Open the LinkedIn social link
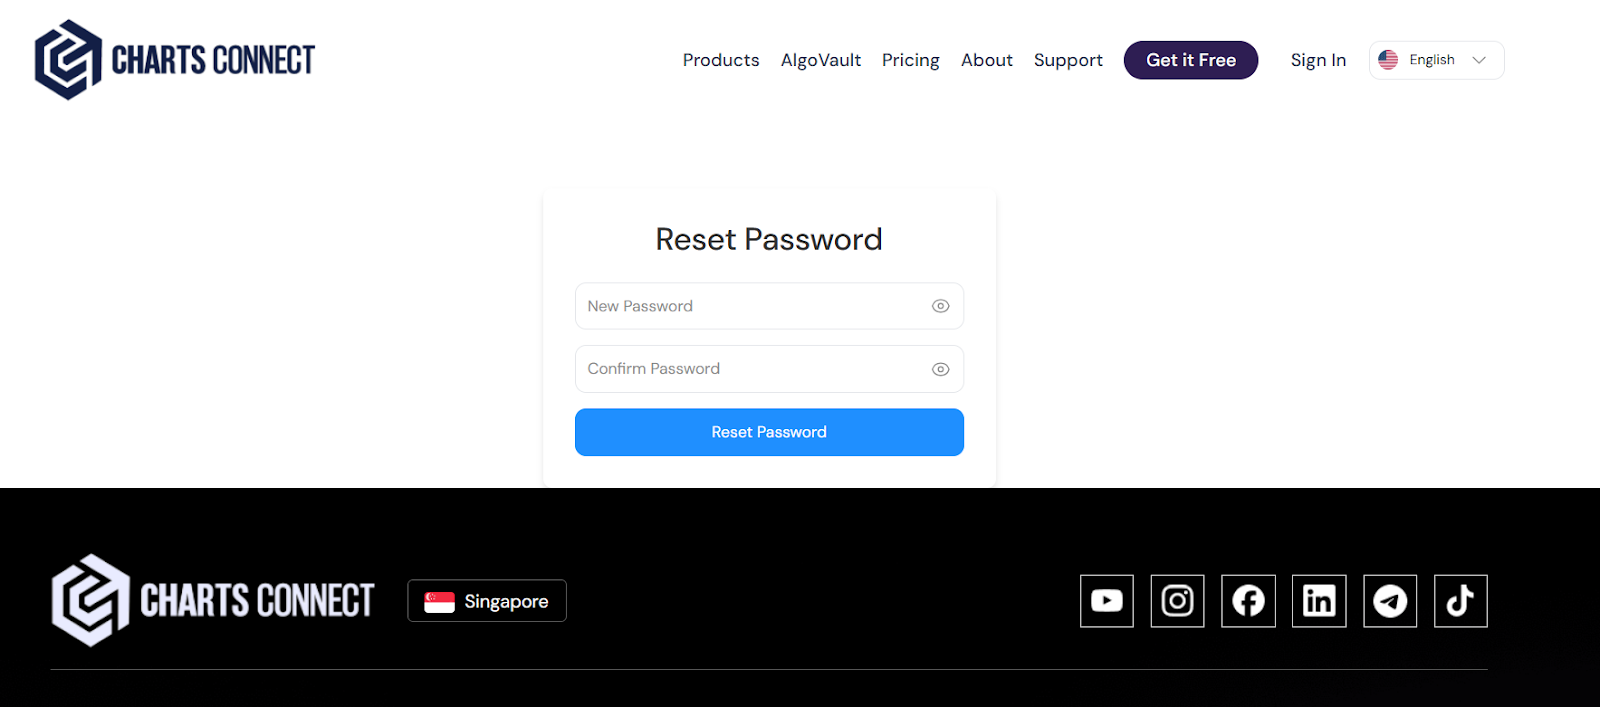1600x707 pixels. point(1319,601)
